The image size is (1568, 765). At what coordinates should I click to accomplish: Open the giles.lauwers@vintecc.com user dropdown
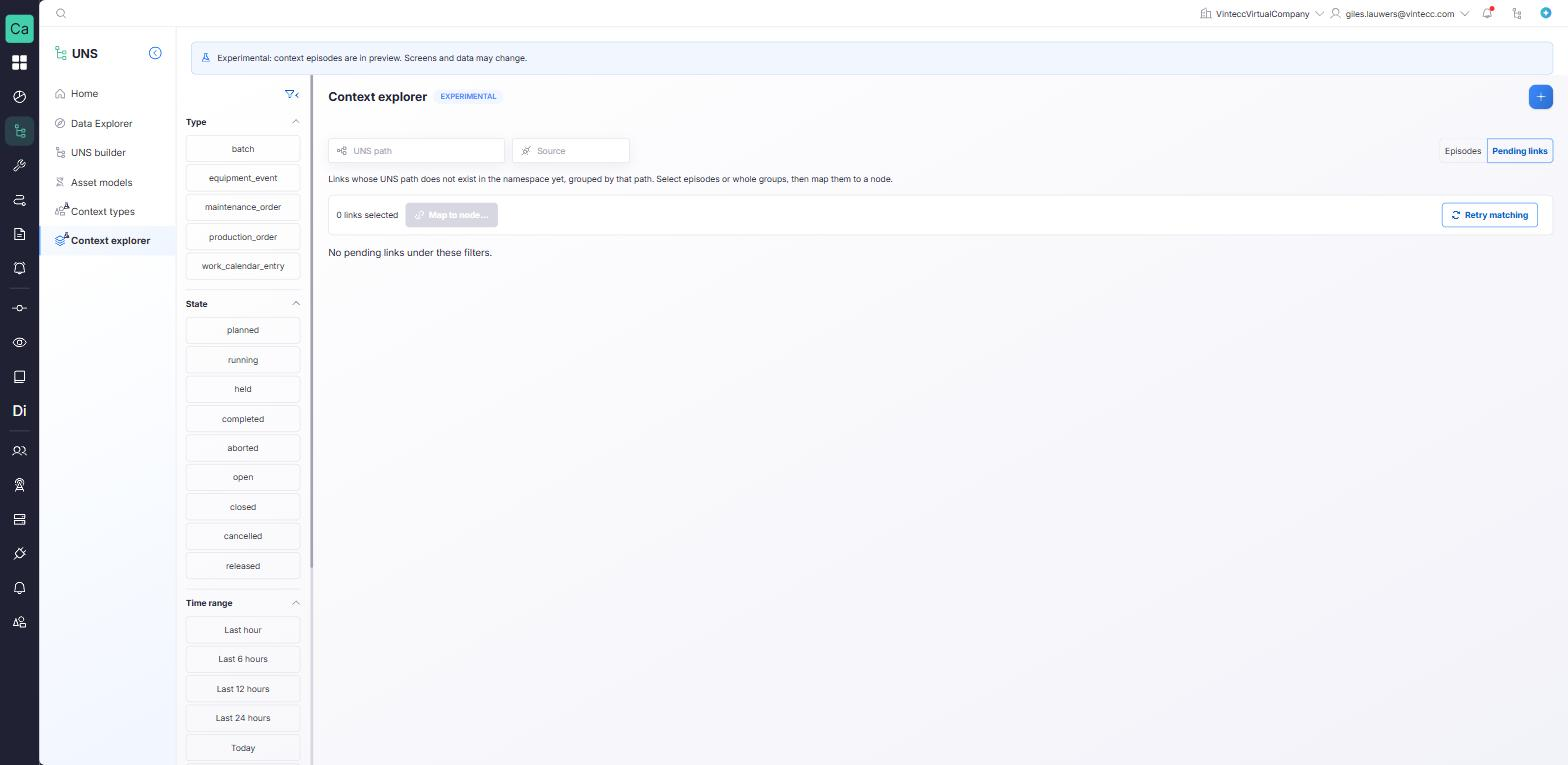1399,14
